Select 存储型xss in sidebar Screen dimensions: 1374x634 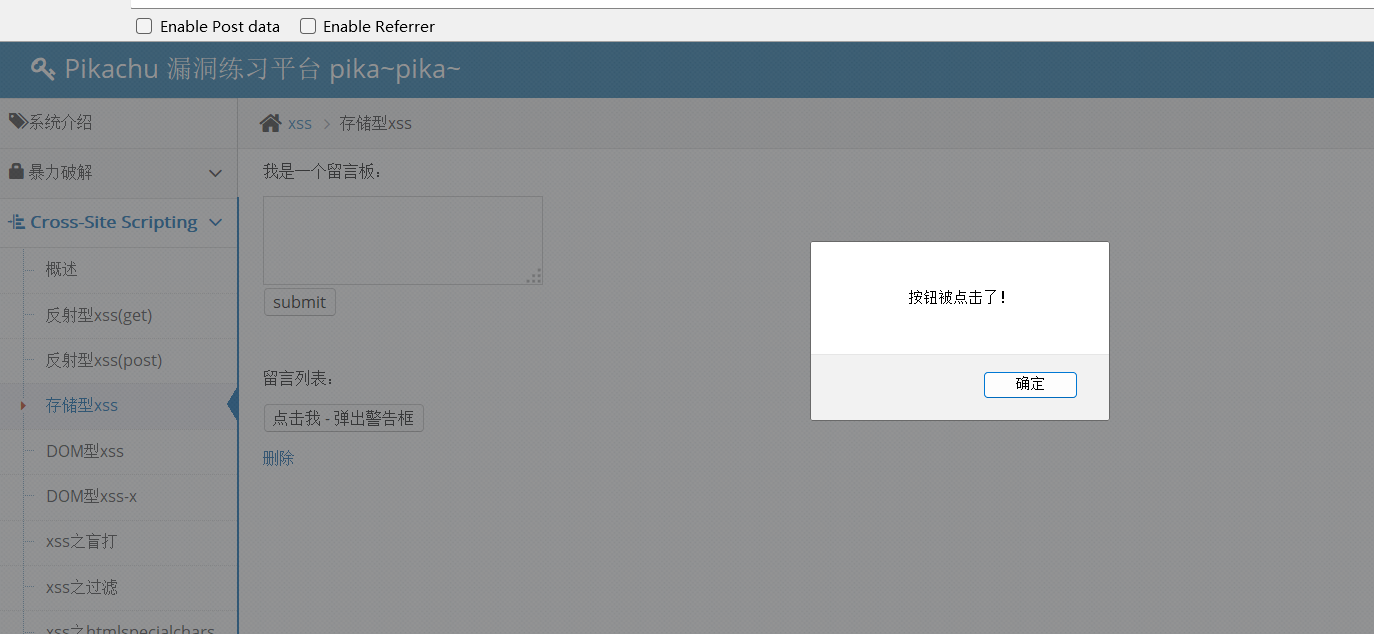(x=82, y=405)
